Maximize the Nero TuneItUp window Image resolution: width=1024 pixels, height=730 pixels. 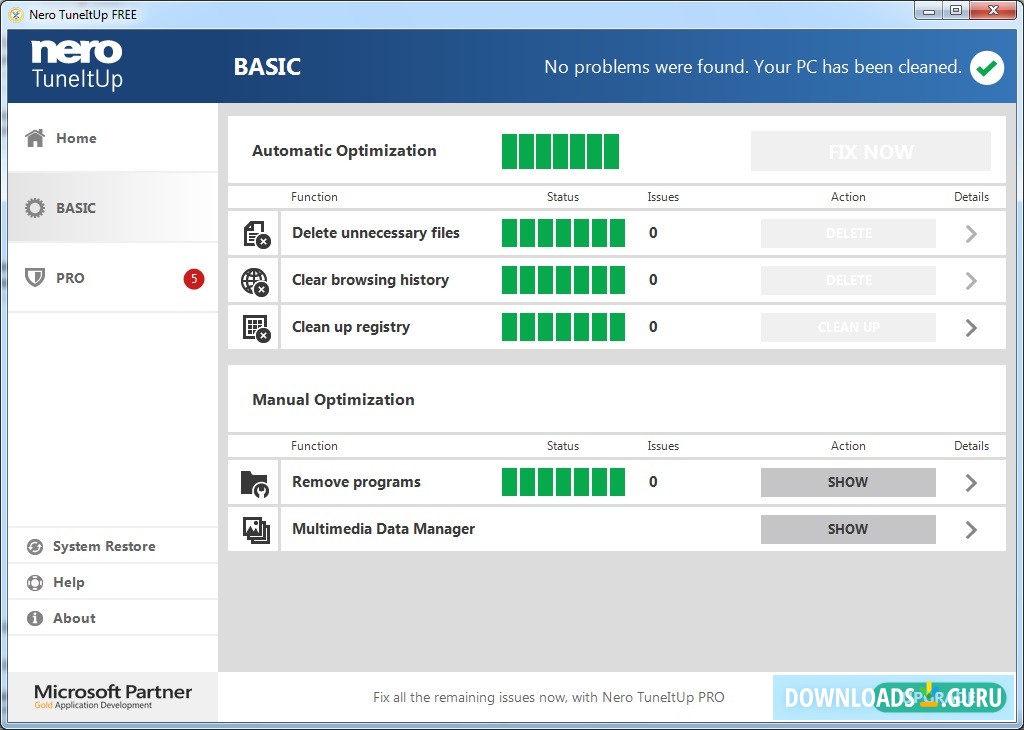point(956,11)
